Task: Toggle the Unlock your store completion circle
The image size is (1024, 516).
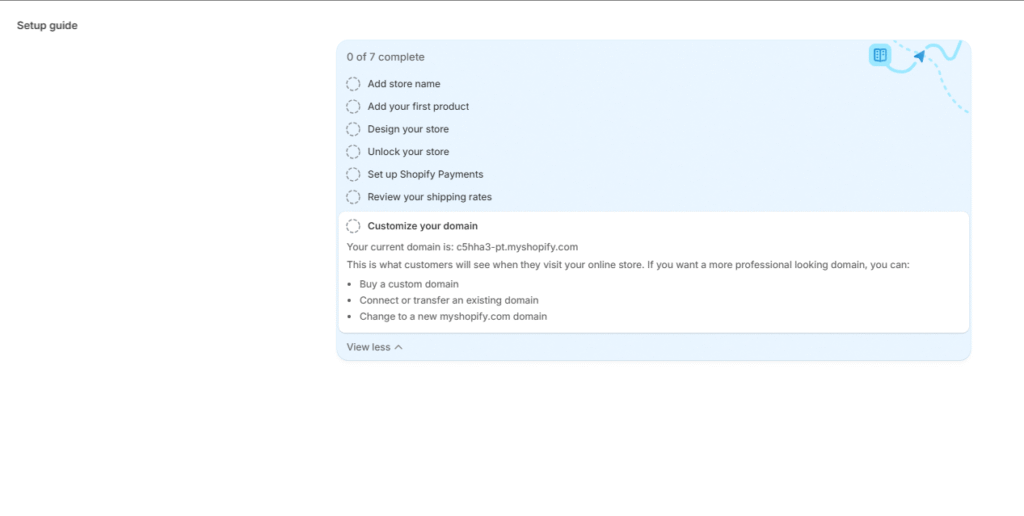Action: [x=353, y=152]
